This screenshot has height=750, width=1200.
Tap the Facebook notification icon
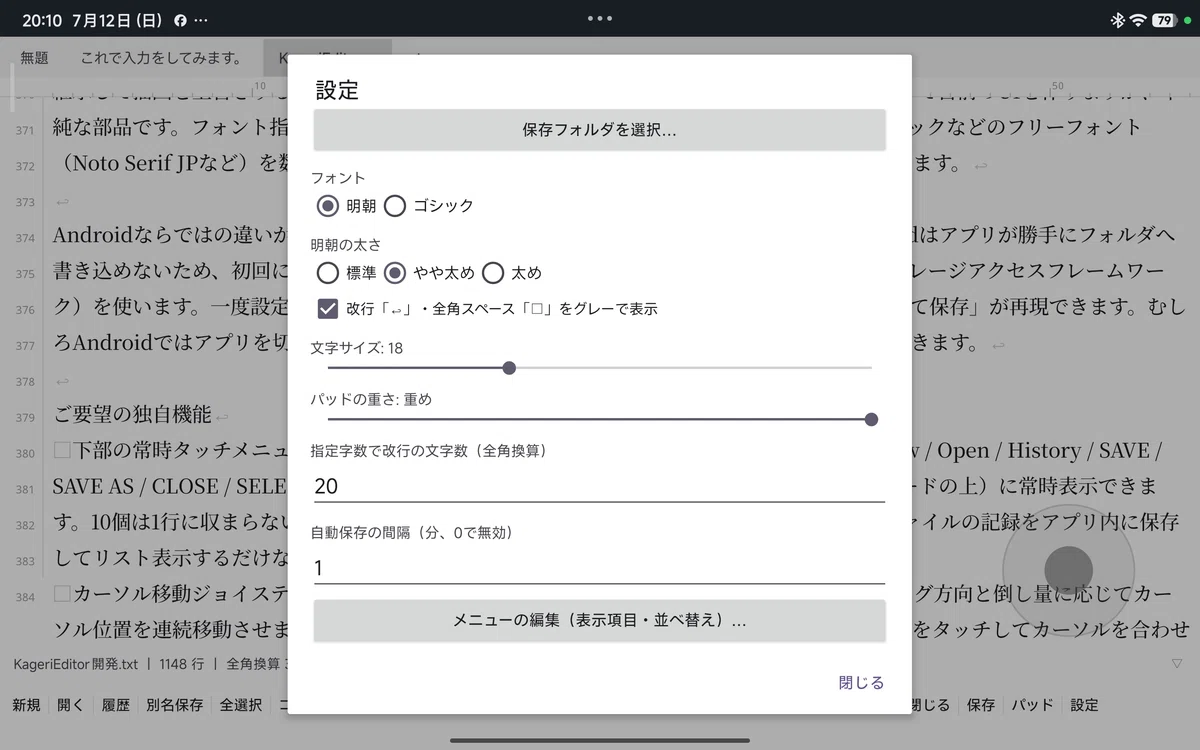[180, 20]
